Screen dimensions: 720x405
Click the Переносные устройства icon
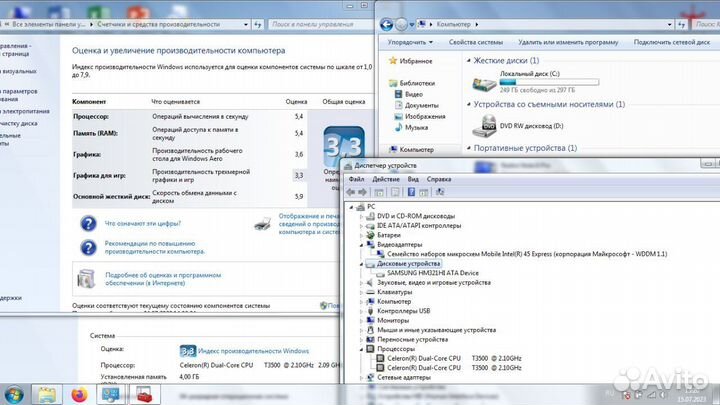371,339
